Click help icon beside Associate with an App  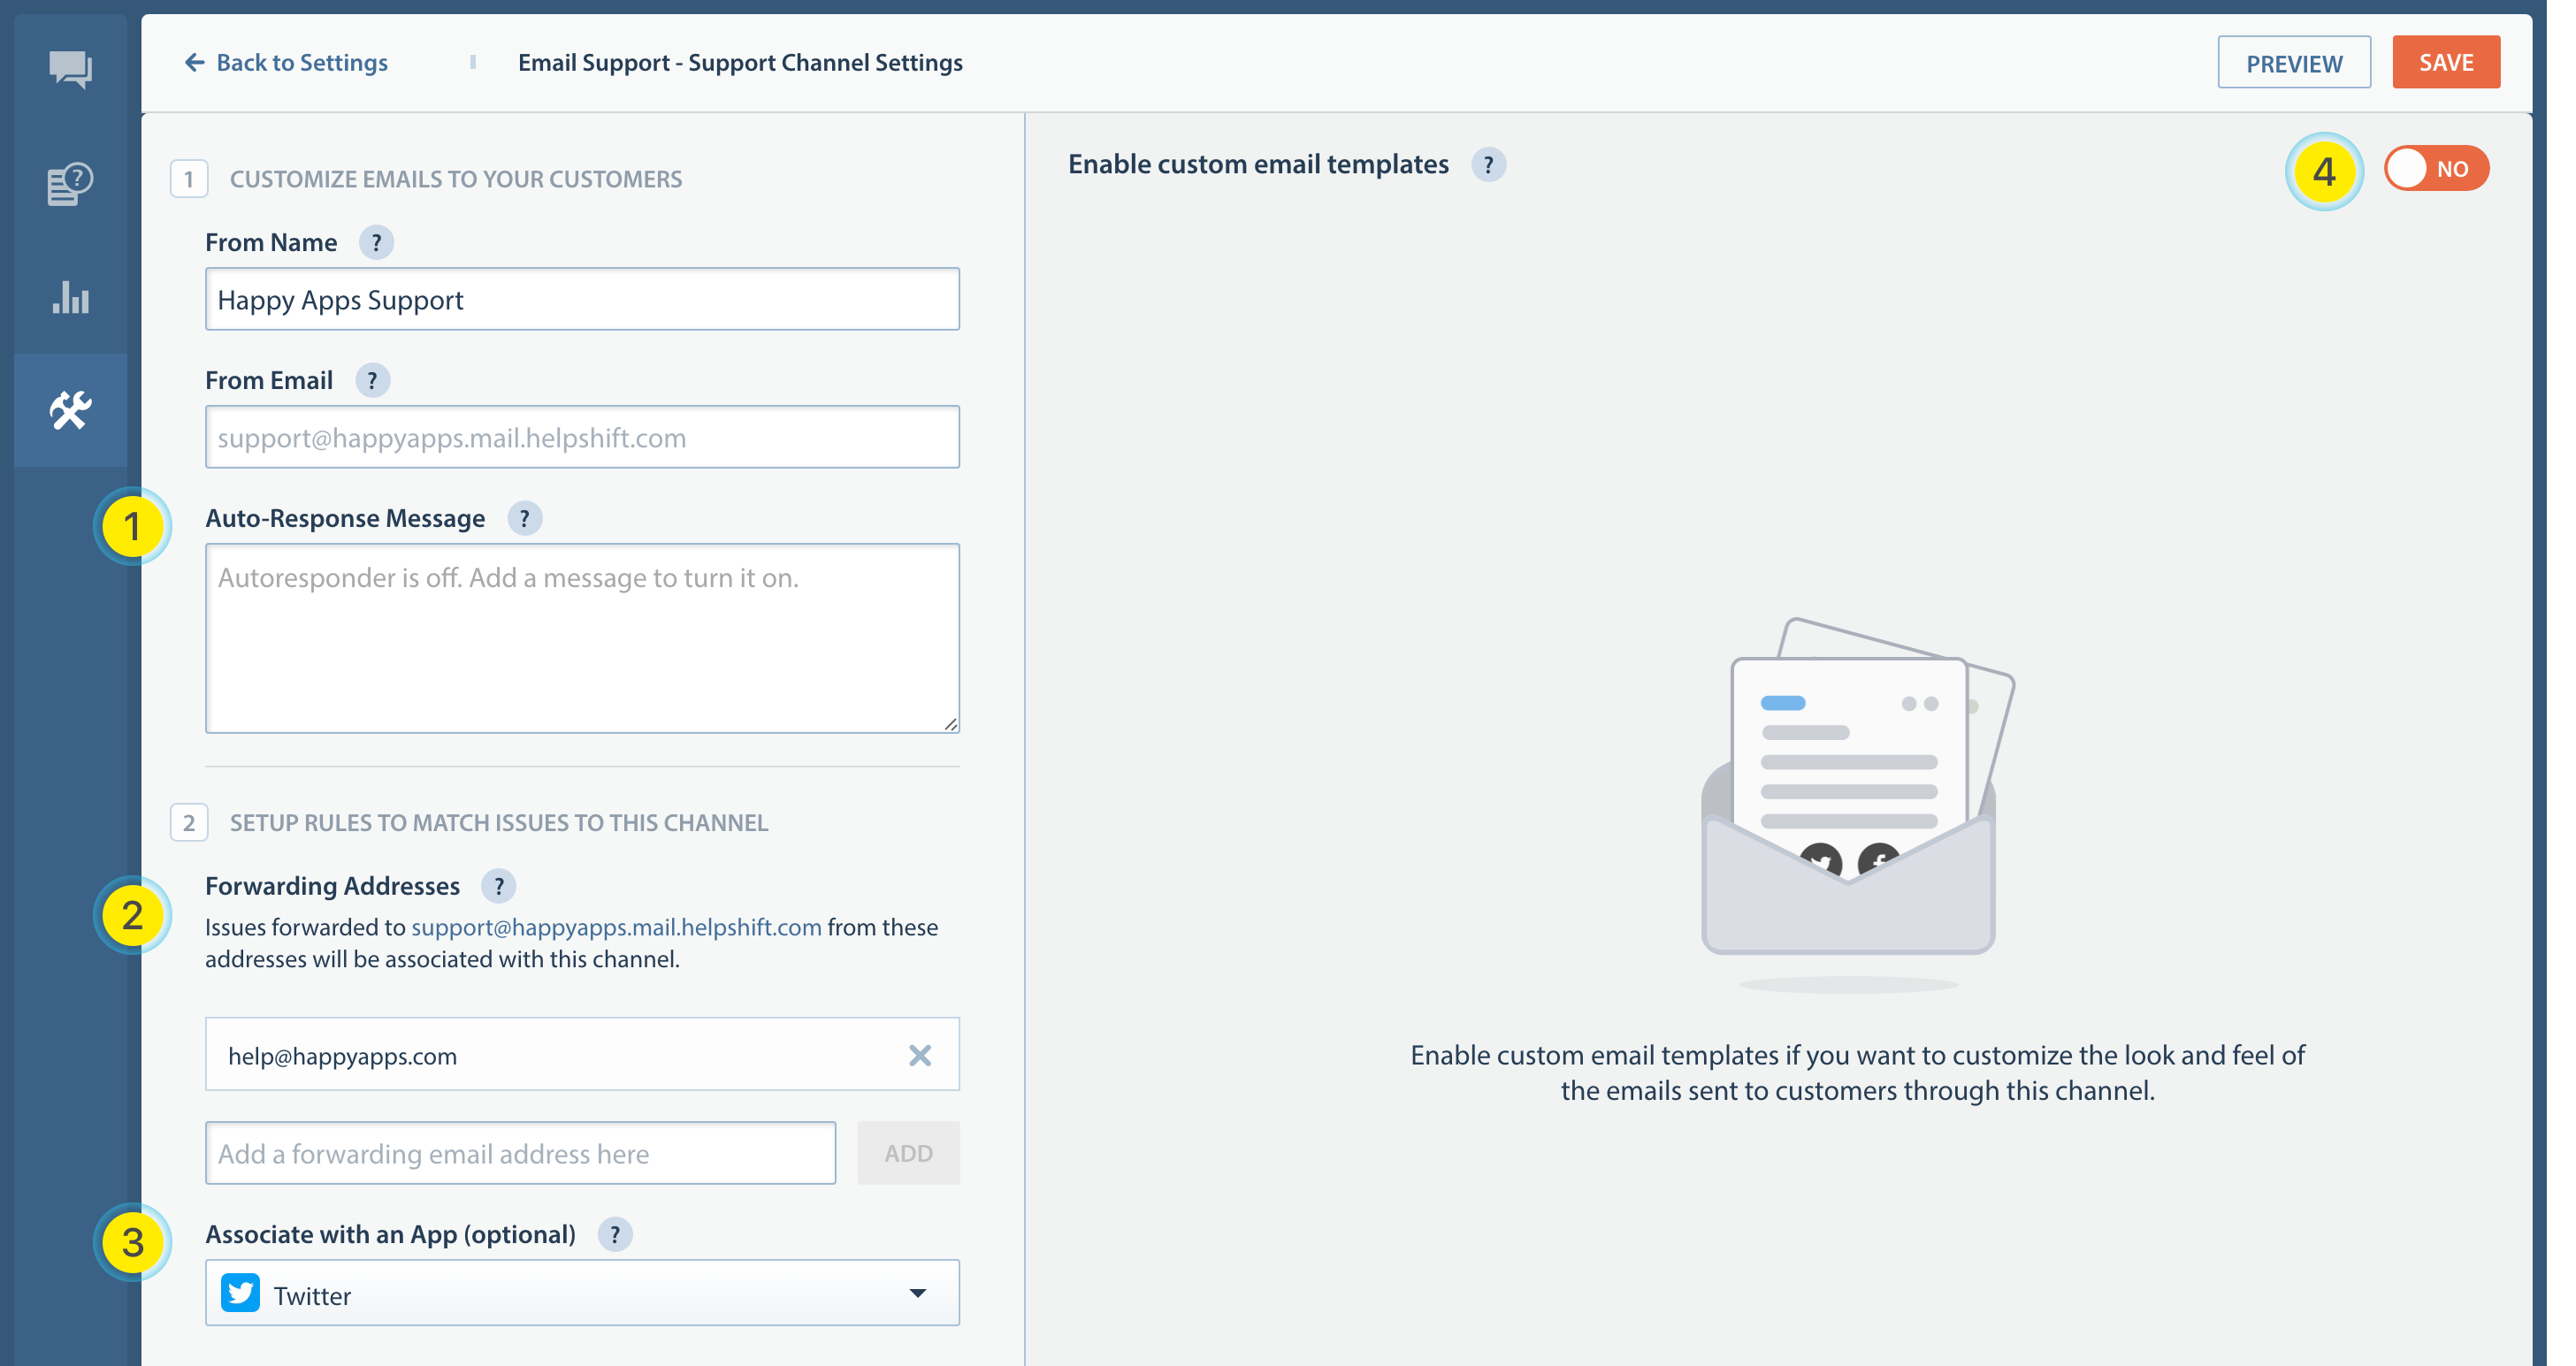[x=614, y=1235]
